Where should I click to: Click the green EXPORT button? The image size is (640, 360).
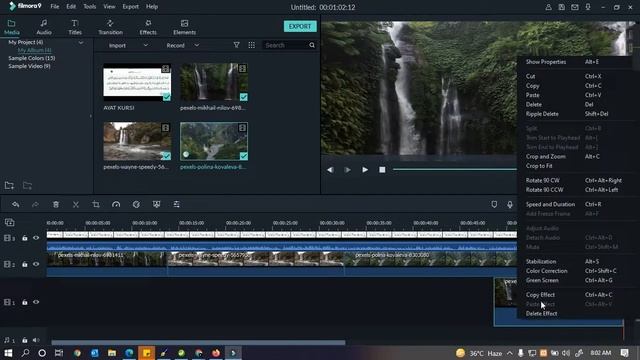click(300, 26)
